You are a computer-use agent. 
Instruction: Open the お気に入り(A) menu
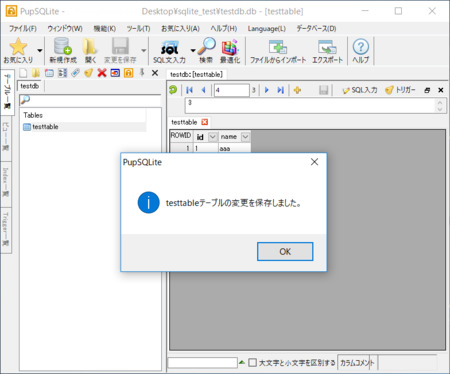[x=180, y=29]
